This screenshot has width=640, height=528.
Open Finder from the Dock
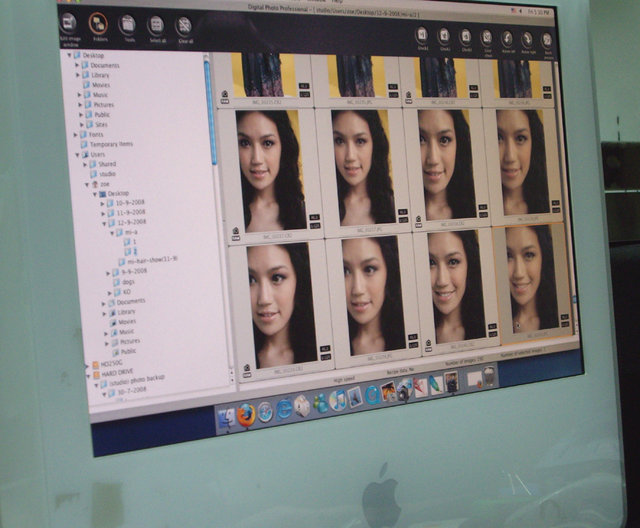click(x=227, y=417)
